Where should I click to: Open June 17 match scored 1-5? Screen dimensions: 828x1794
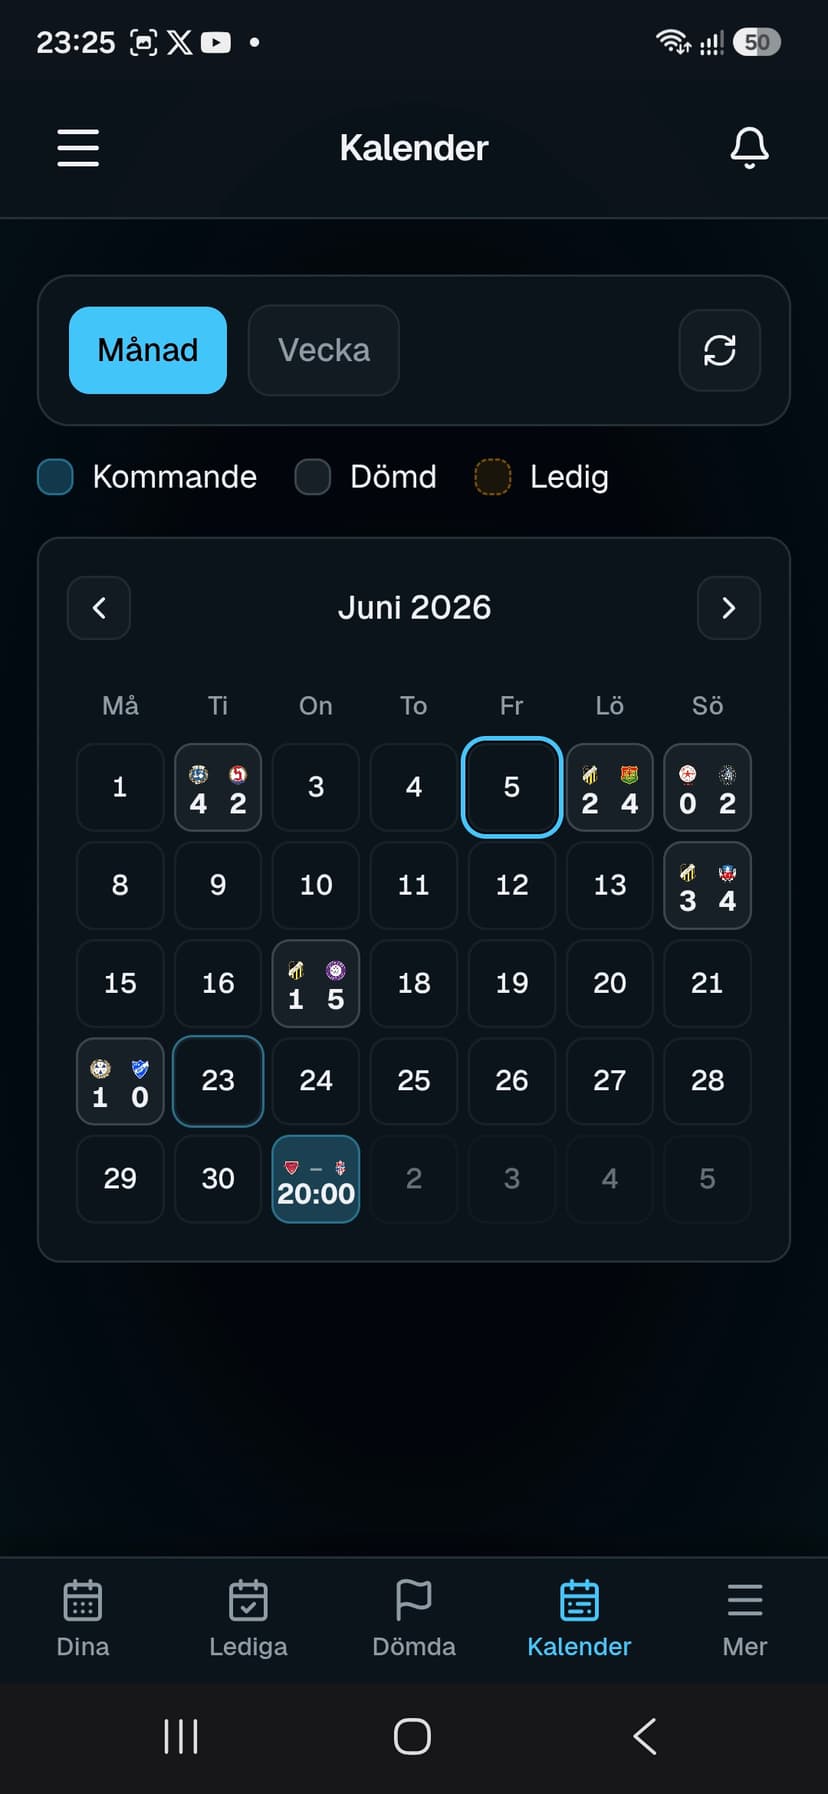tap(316, 983)
